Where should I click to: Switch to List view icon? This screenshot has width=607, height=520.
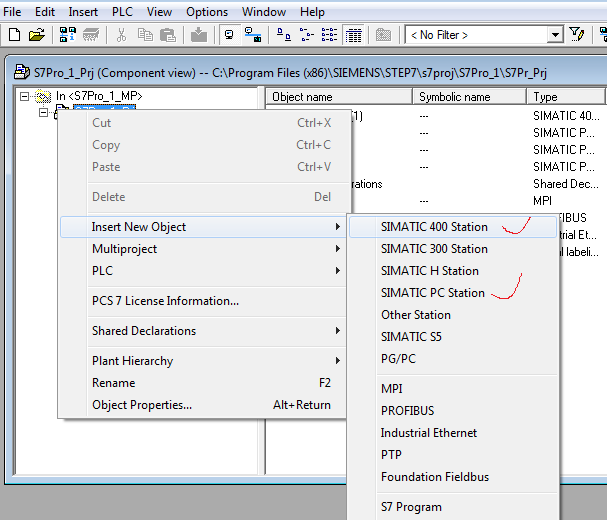point(330,35)
